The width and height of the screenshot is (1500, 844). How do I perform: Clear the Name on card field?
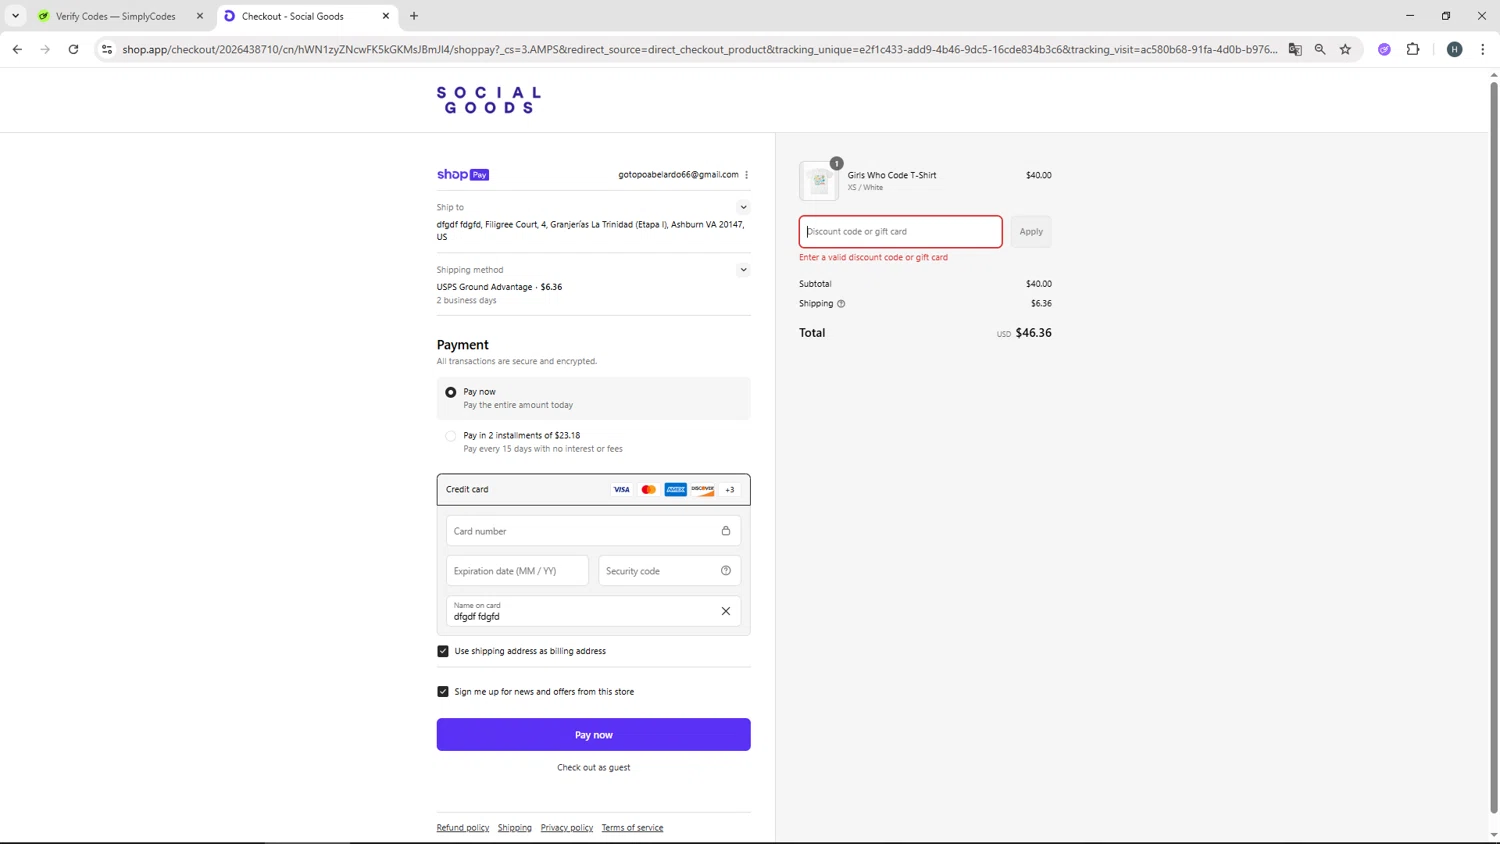(726, 611)
